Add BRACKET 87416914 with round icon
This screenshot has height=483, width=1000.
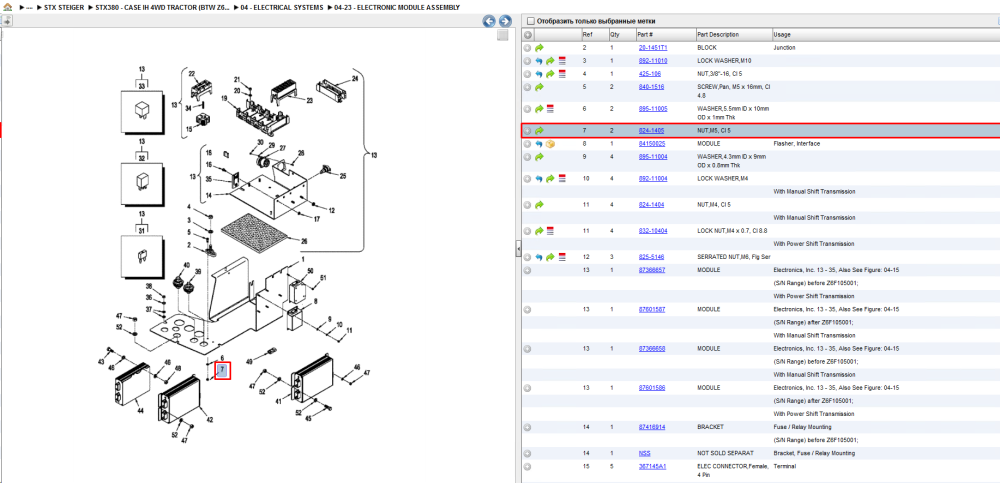pyautogui.click(x=527, y=427)
